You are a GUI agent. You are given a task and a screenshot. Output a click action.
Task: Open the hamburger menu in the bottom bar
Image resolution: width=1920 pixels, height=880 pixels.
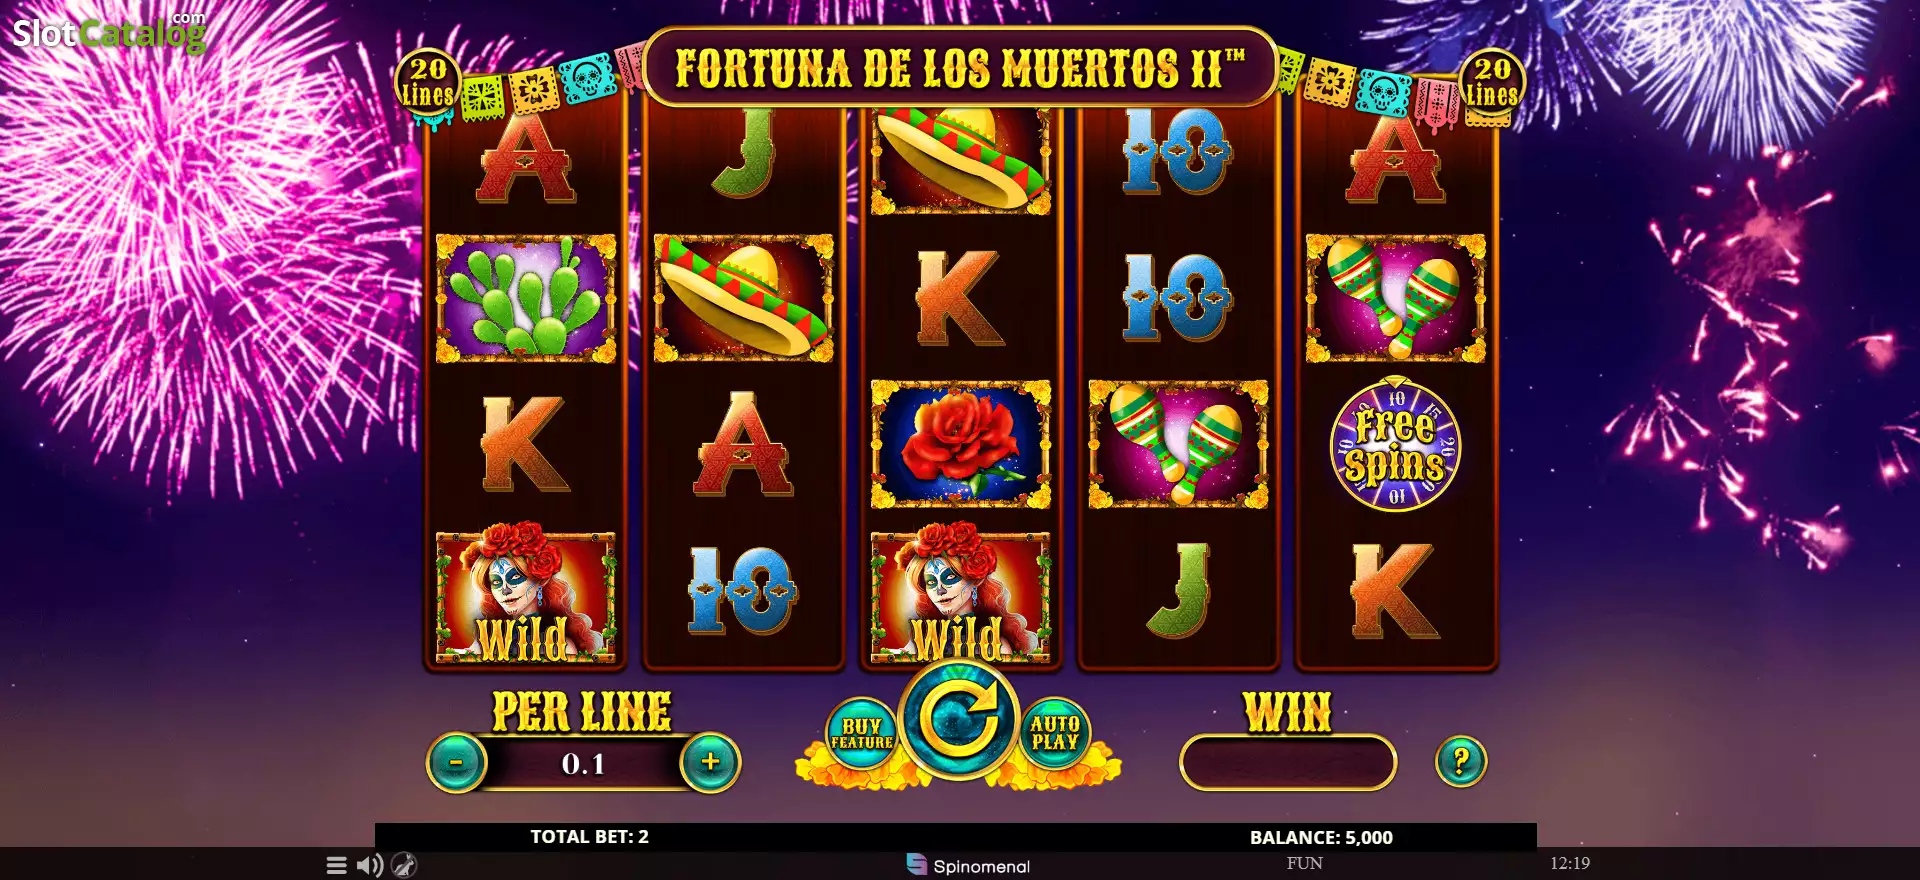coord(337,865)
